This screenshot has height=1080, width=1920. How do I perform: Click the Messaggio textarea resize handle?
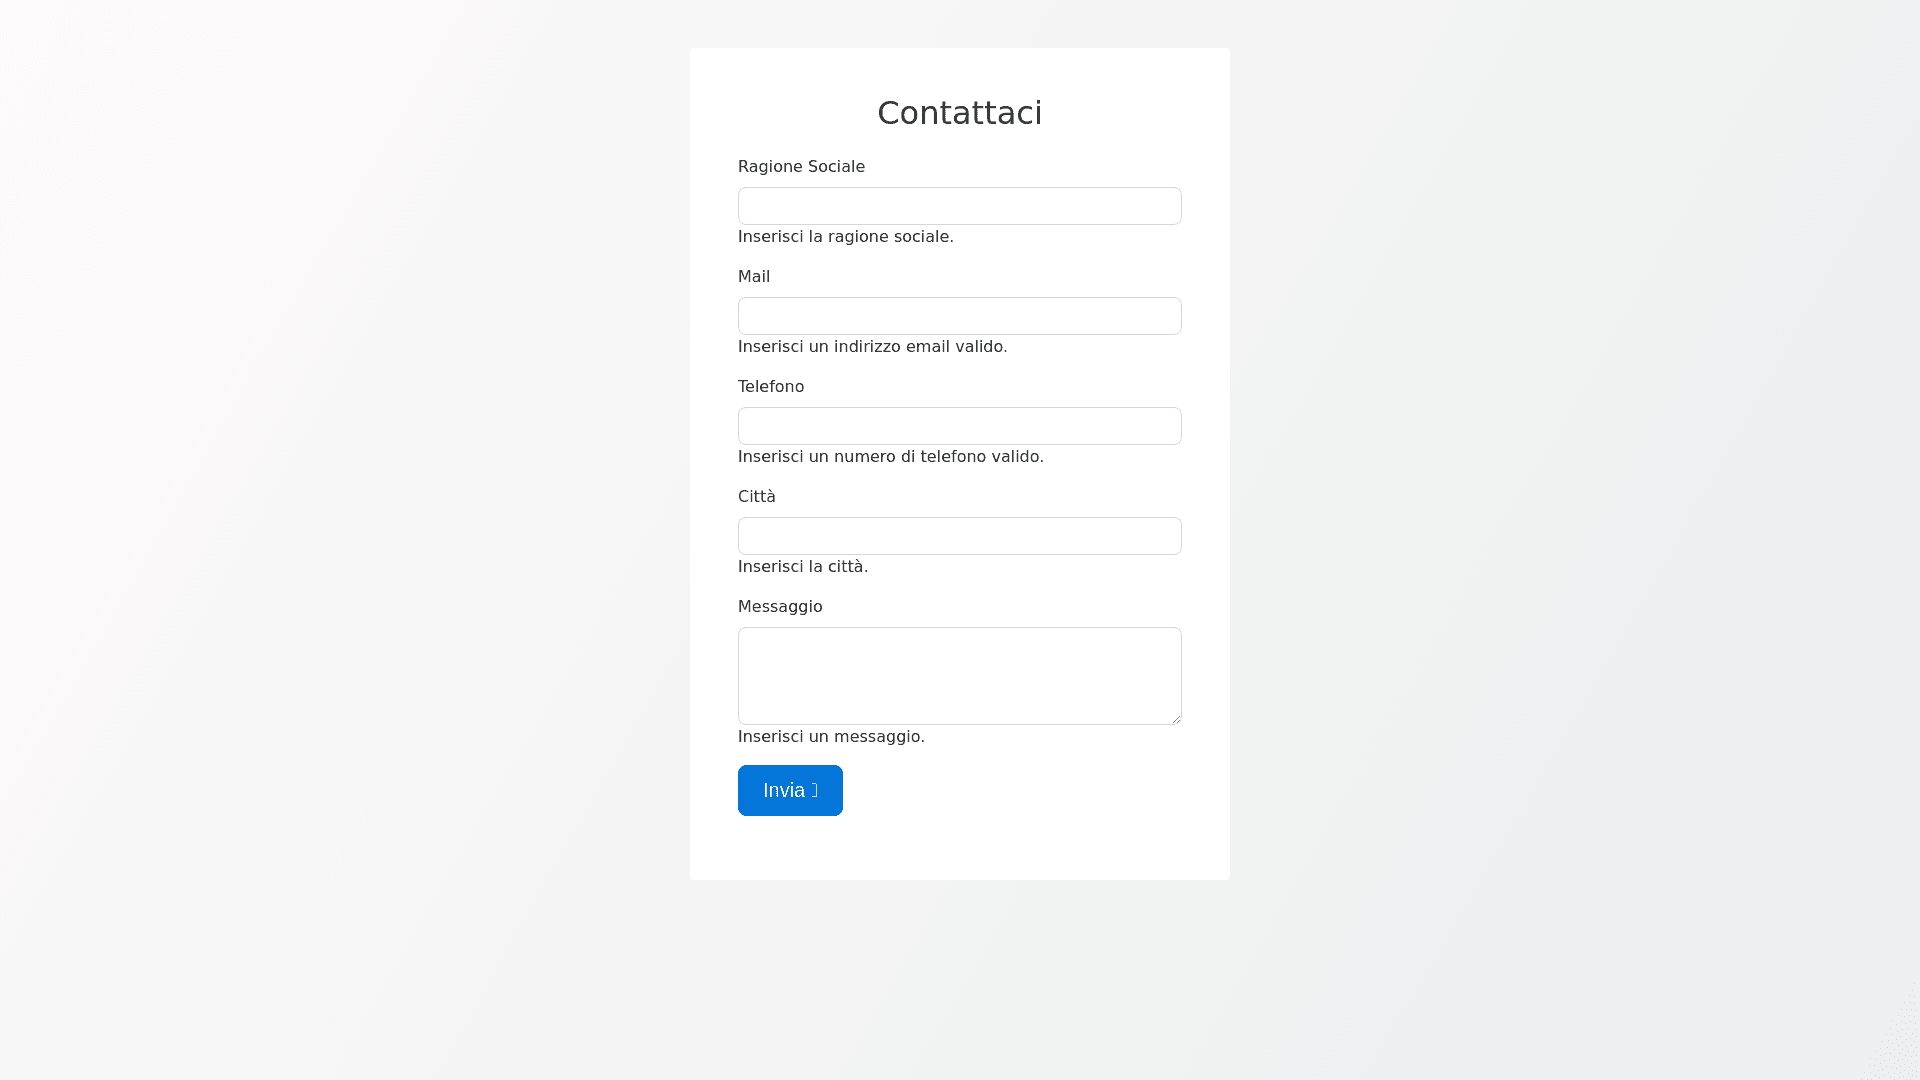pos(1176,718)
